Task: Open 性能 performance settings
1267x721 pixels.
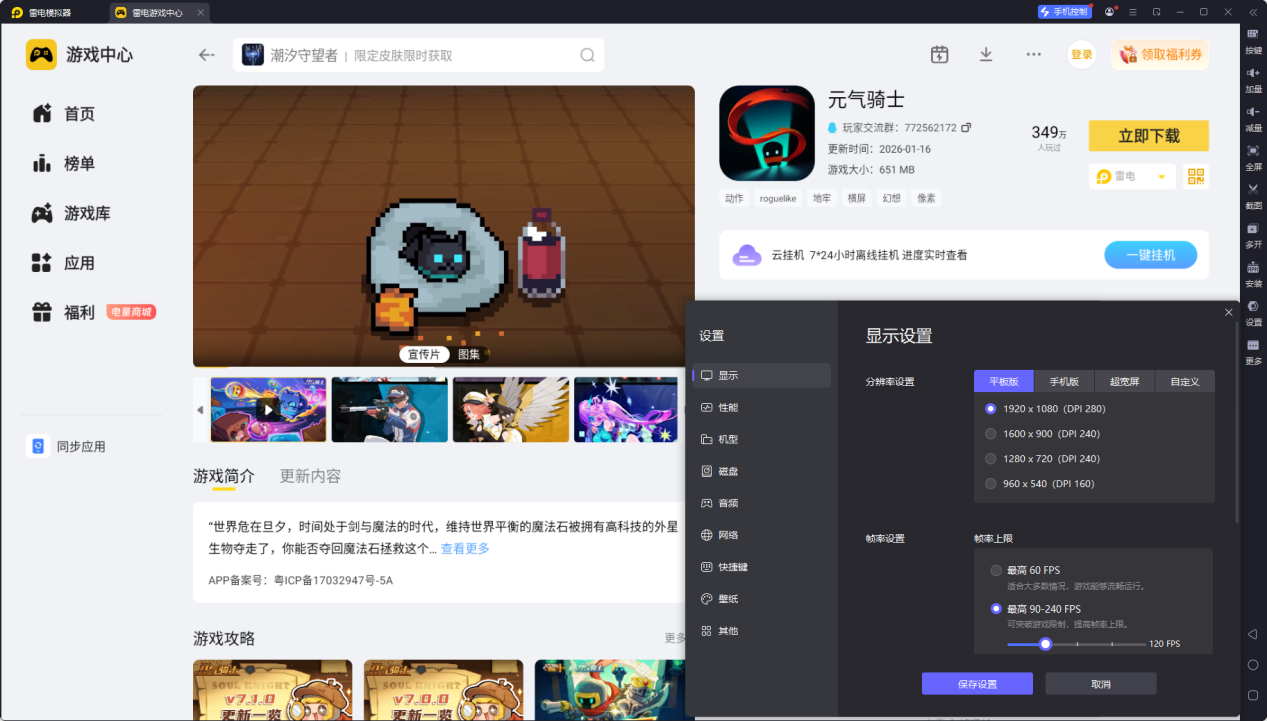Action: click(761, 408)
